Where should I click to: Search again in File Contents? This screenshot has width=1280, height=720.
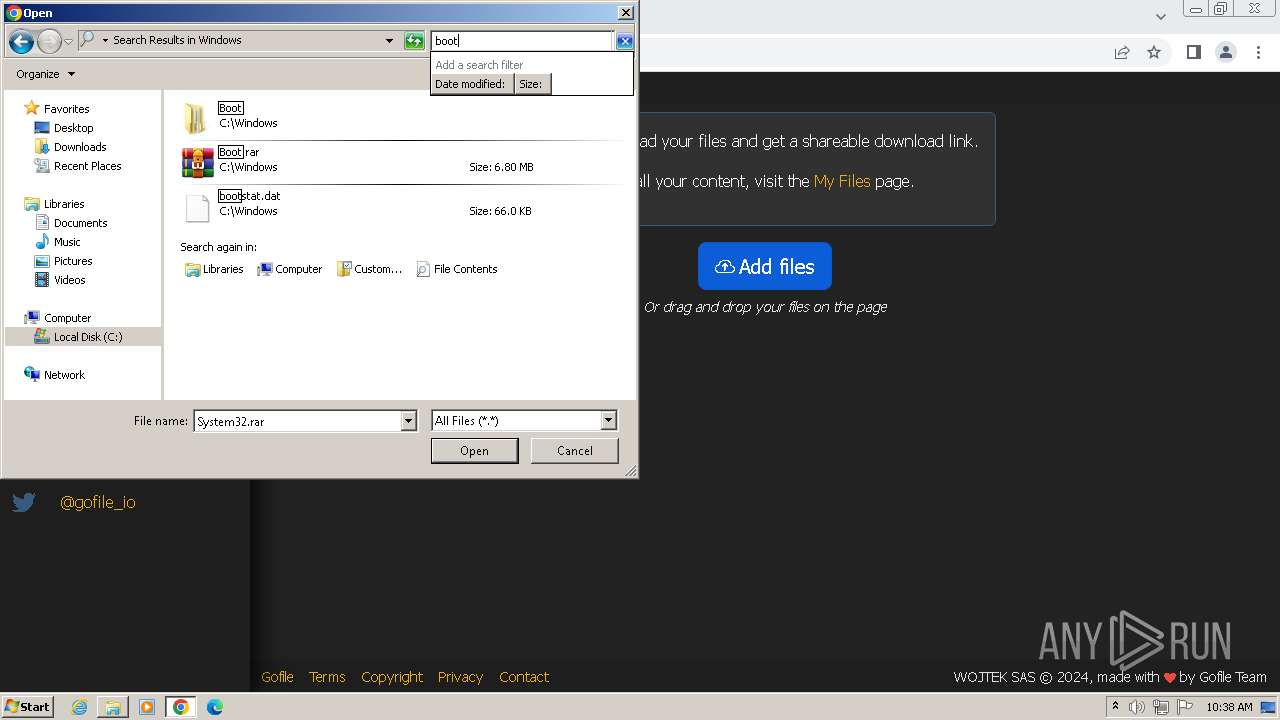456,269
